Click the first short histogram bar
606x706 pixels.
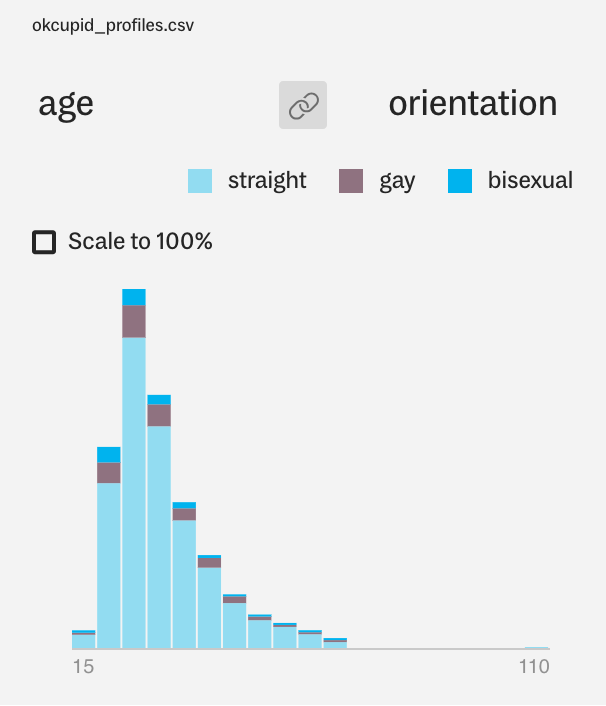click(84, 641)
